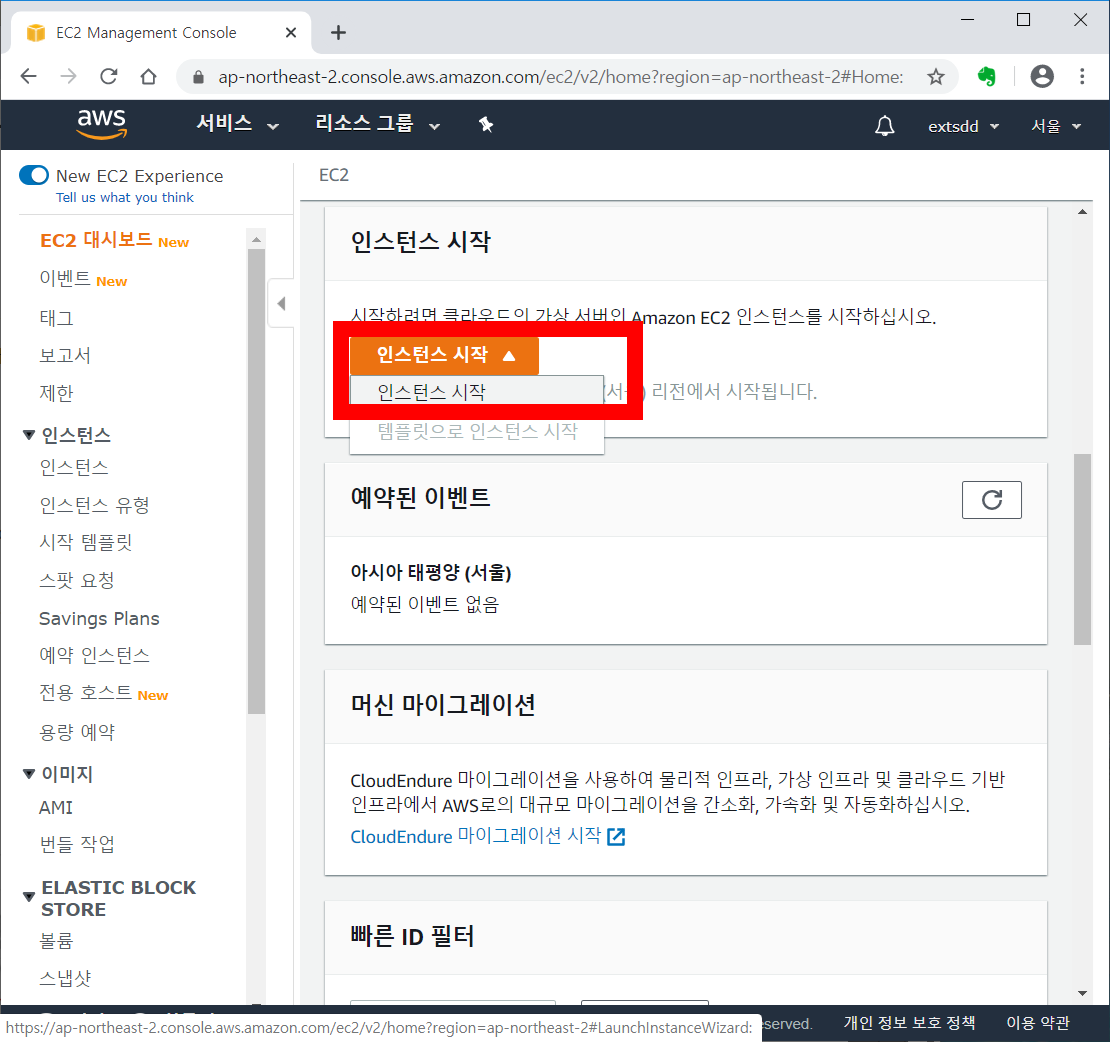
Task: Open the 서비스 services dropdown
Action: (236, 124)
